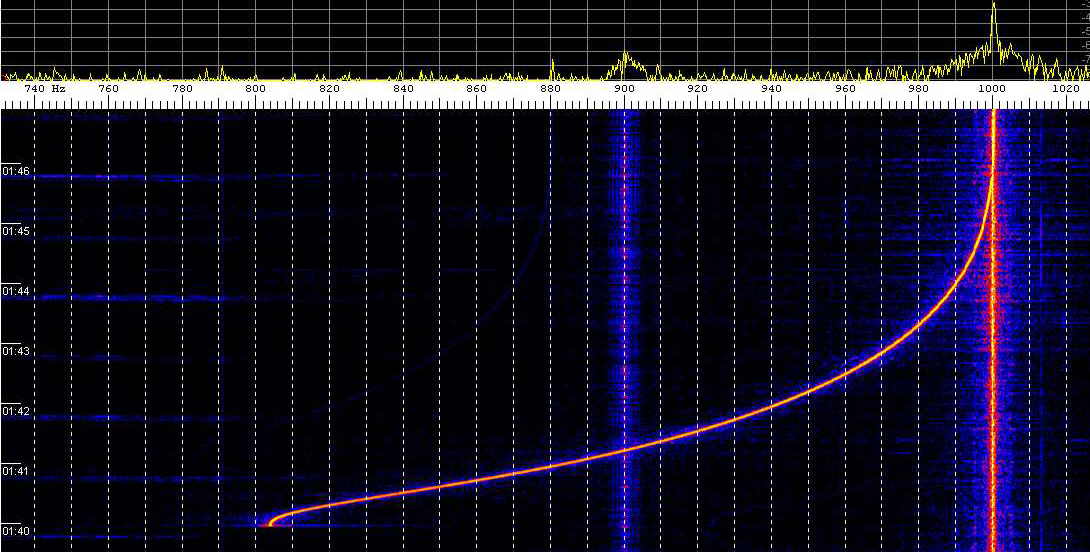Image resolution: width=1090 pixels, height=552 pixels.
Task: Click the 960 frequency scale label
Action: [x=845, y=89]
